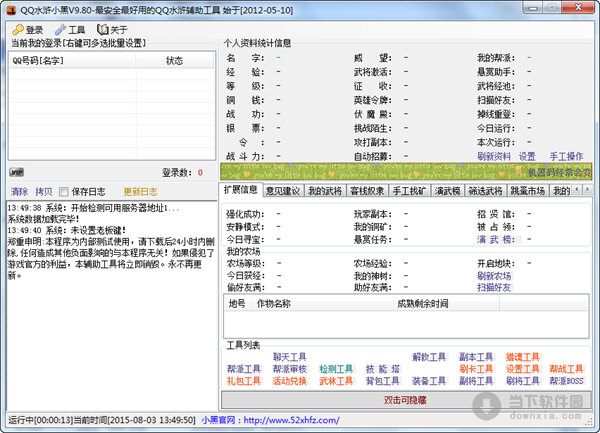
Task: Open the 设置 link under the personal stats
Action: click(x=527, y=156)
